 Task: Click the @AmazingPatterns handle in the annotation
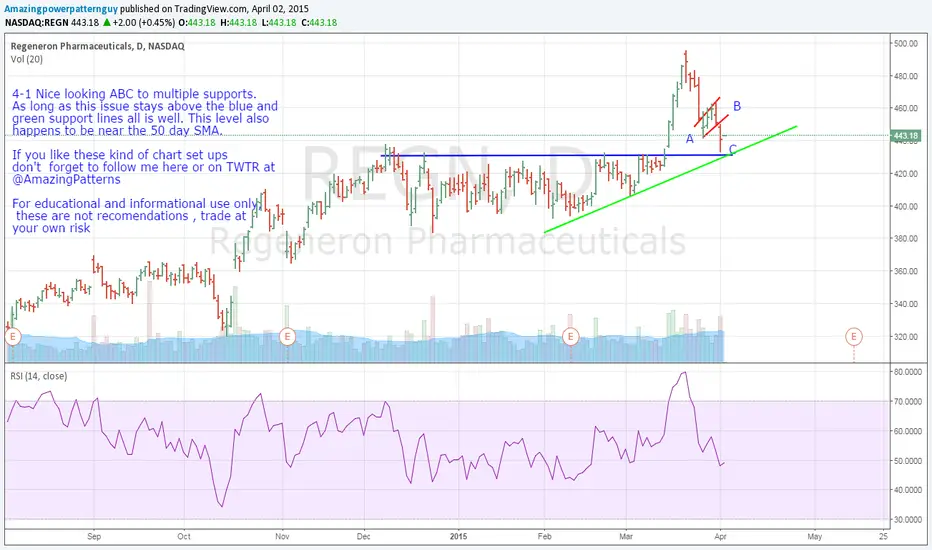(x=67, y=179)
